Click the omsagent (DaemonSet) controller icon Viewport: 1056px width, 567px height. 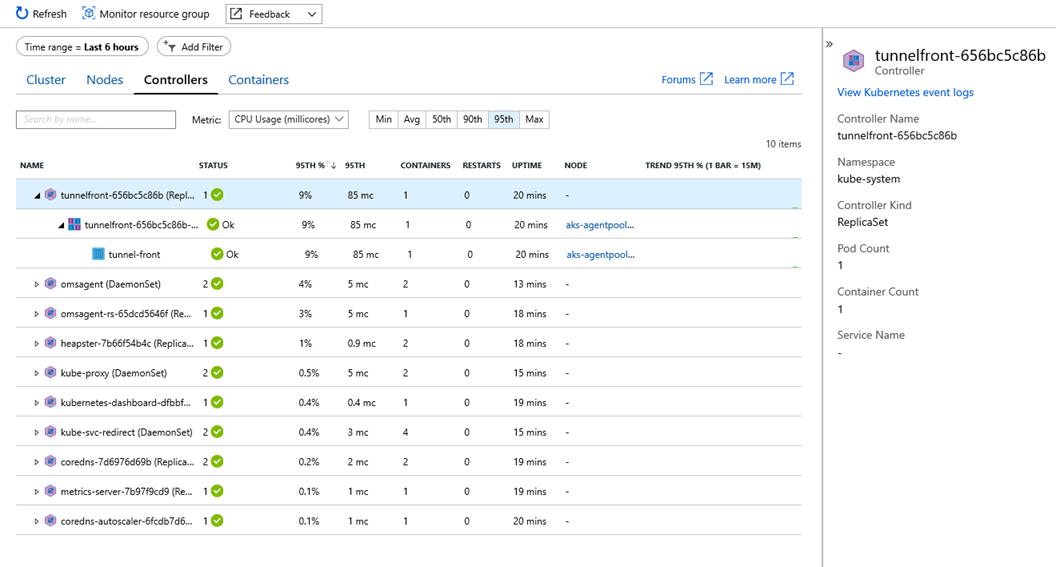pos(51,284)
